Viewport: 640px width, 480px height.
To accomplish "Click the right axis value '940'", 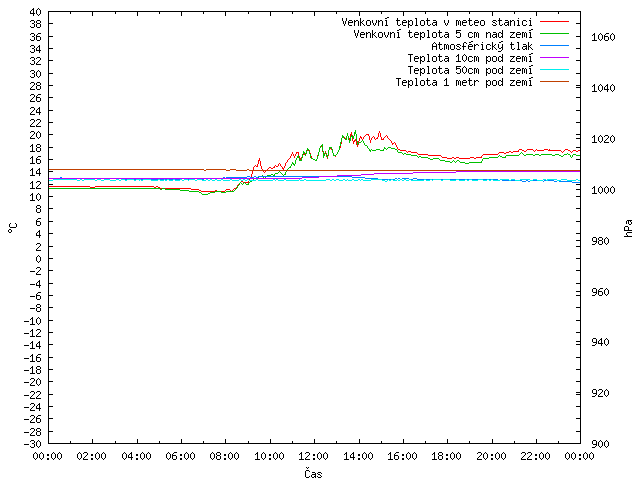I will pos(600,342).
